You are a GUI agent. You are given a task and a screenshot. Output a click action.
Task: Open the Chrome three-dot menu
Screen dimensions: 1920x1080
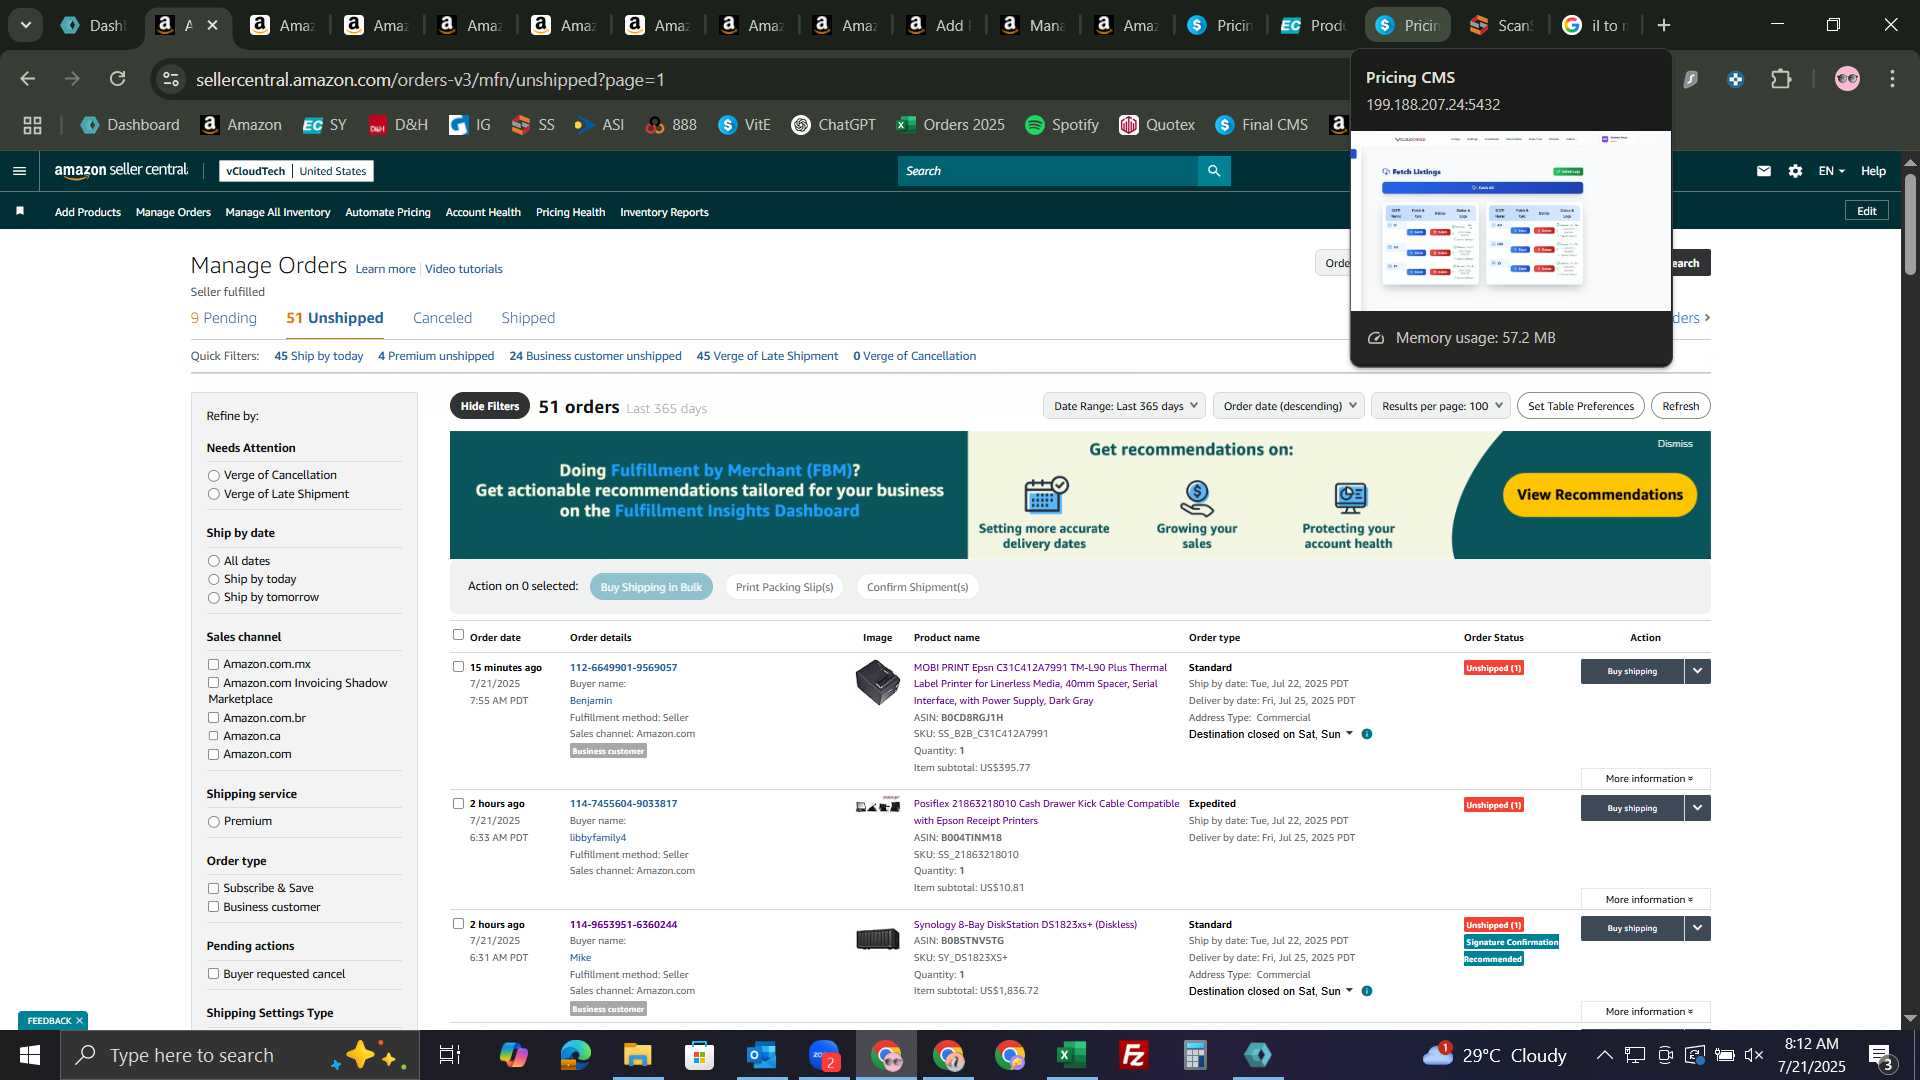point(1892,79)
